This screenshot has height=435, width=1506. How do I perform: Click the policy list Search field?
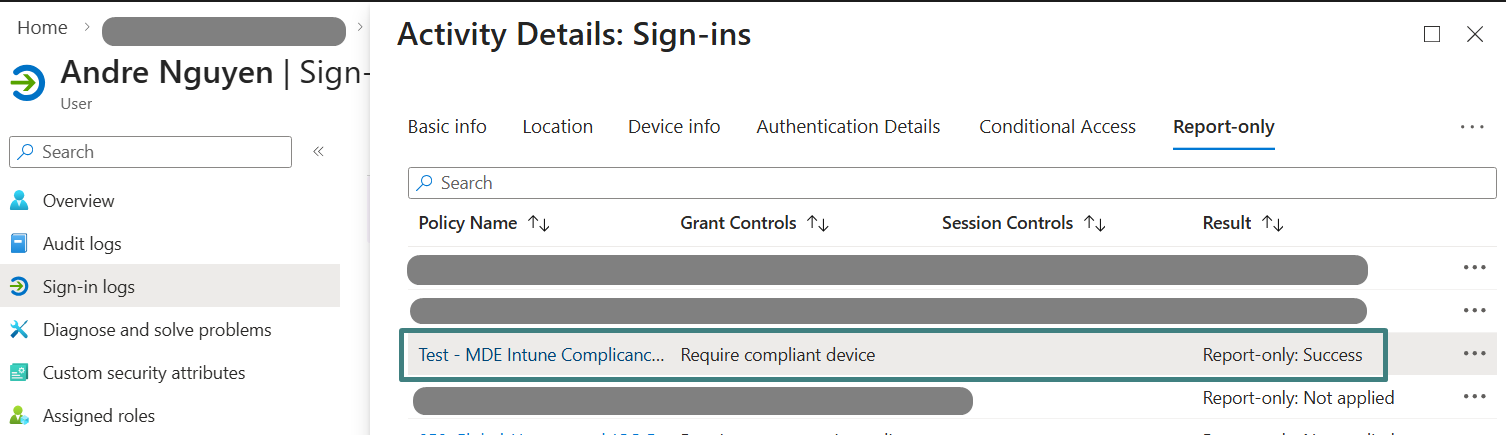950,183
